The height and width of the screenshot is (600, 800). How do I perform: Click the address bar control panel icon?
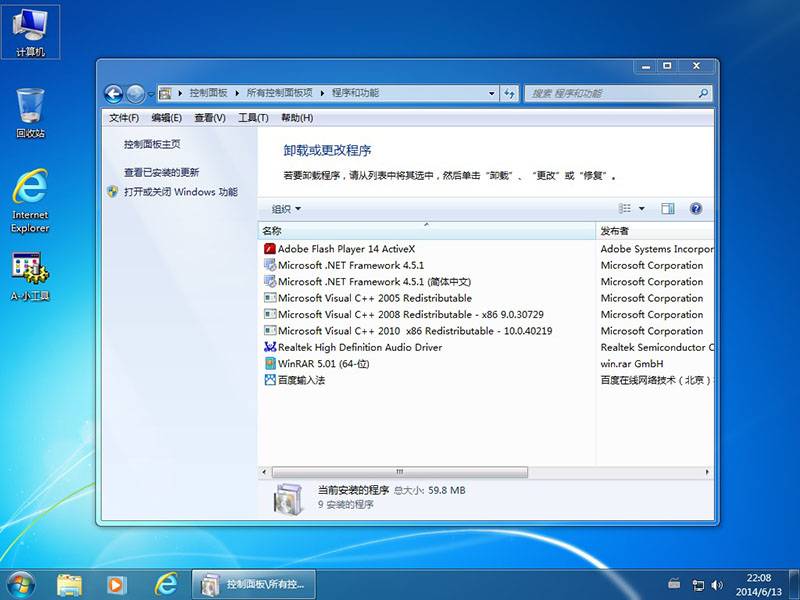point(165,93)
